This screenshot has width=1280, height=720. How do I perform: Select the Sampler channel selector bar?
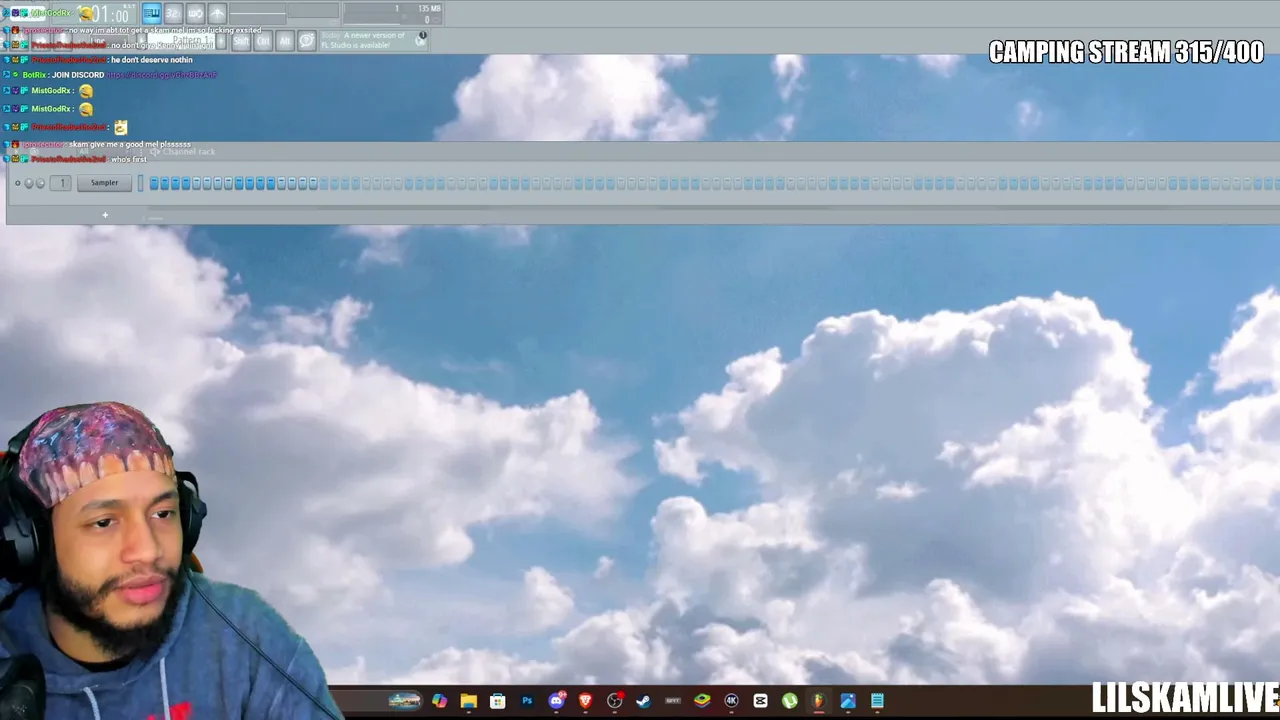click(140, 183)
